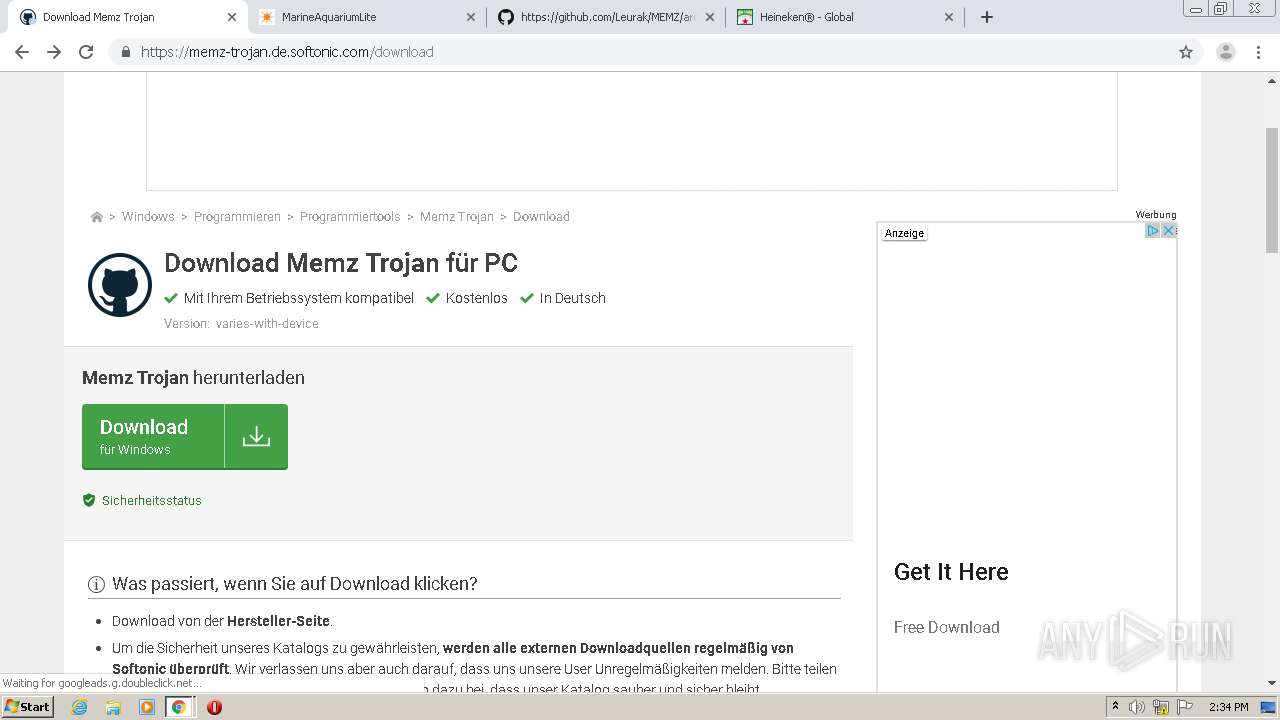Close the Download Memz Trojan tab
Screen dimensions: 1280x720
click(x=232, y=17)
